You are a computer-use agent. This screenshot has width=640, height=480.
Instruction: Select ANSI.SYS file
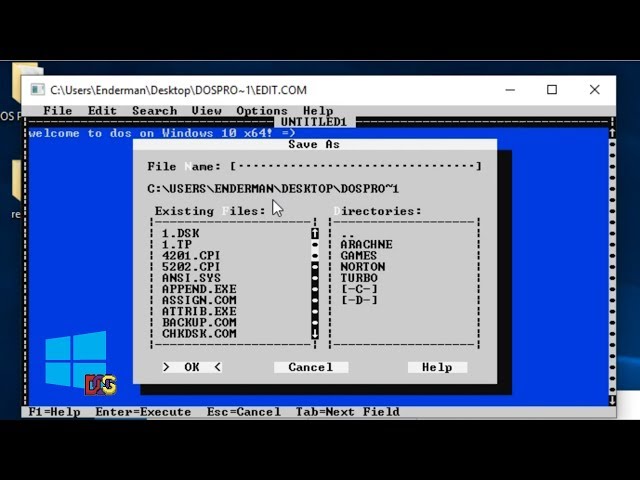(191, 278)
